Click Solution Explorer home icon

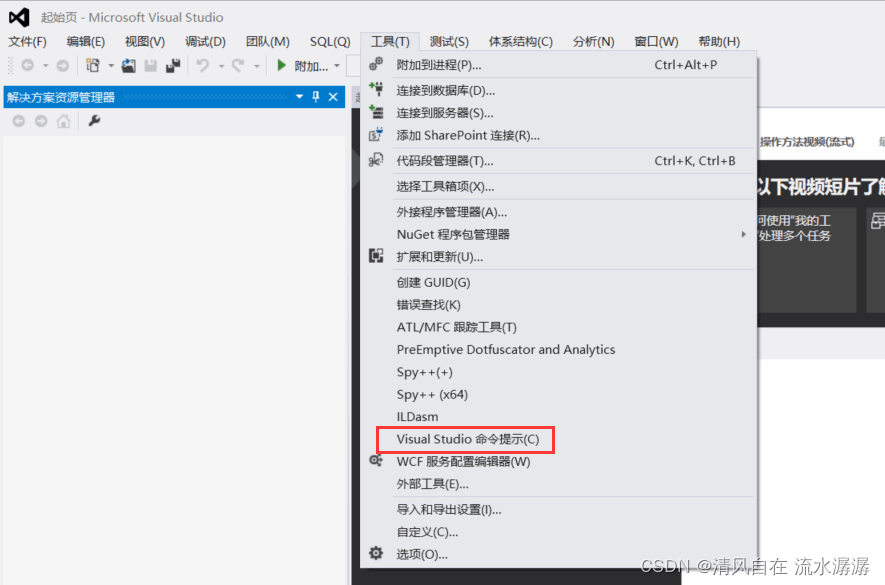64,121
